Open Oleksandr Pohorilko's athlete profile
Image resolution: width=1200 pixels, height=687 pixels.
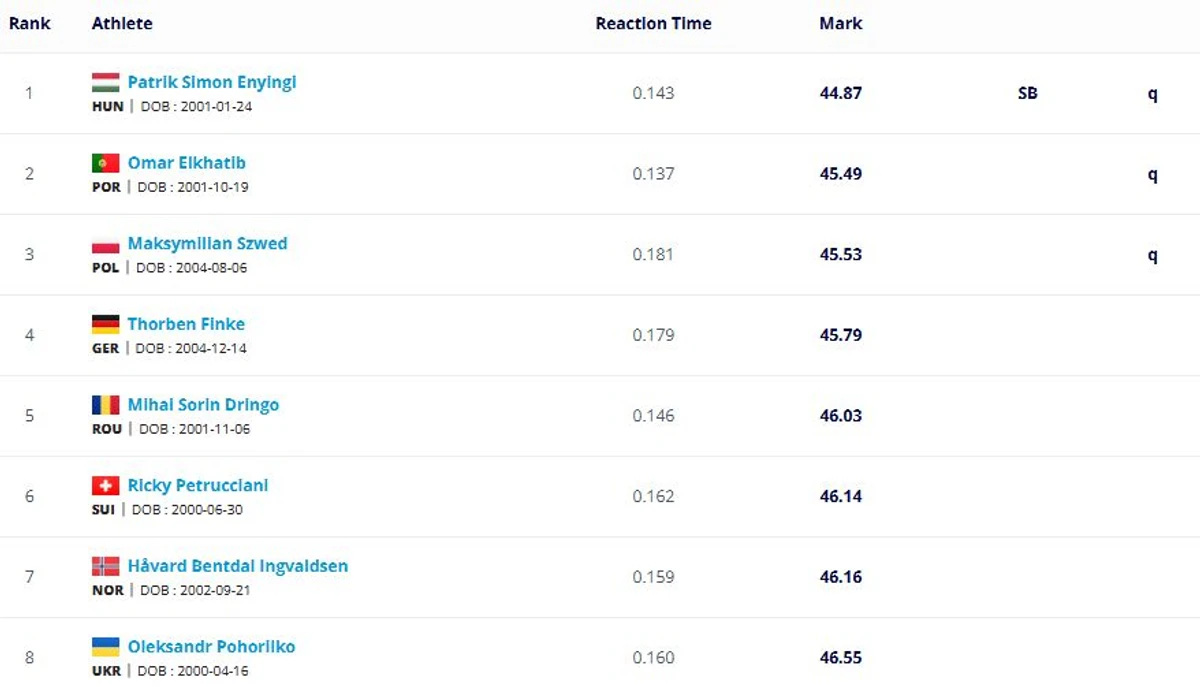click(x=211, y=647)
